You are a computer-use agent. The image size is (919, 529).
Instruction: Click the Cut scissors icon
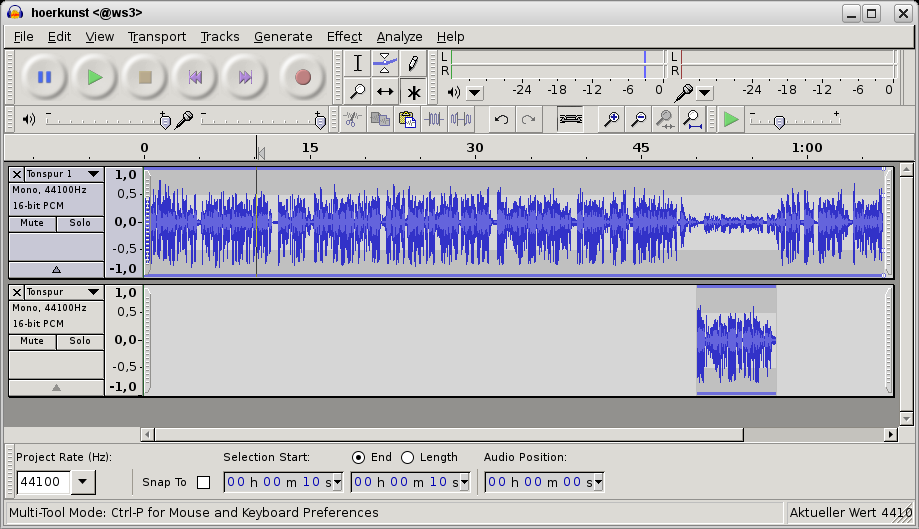point(352,120)
